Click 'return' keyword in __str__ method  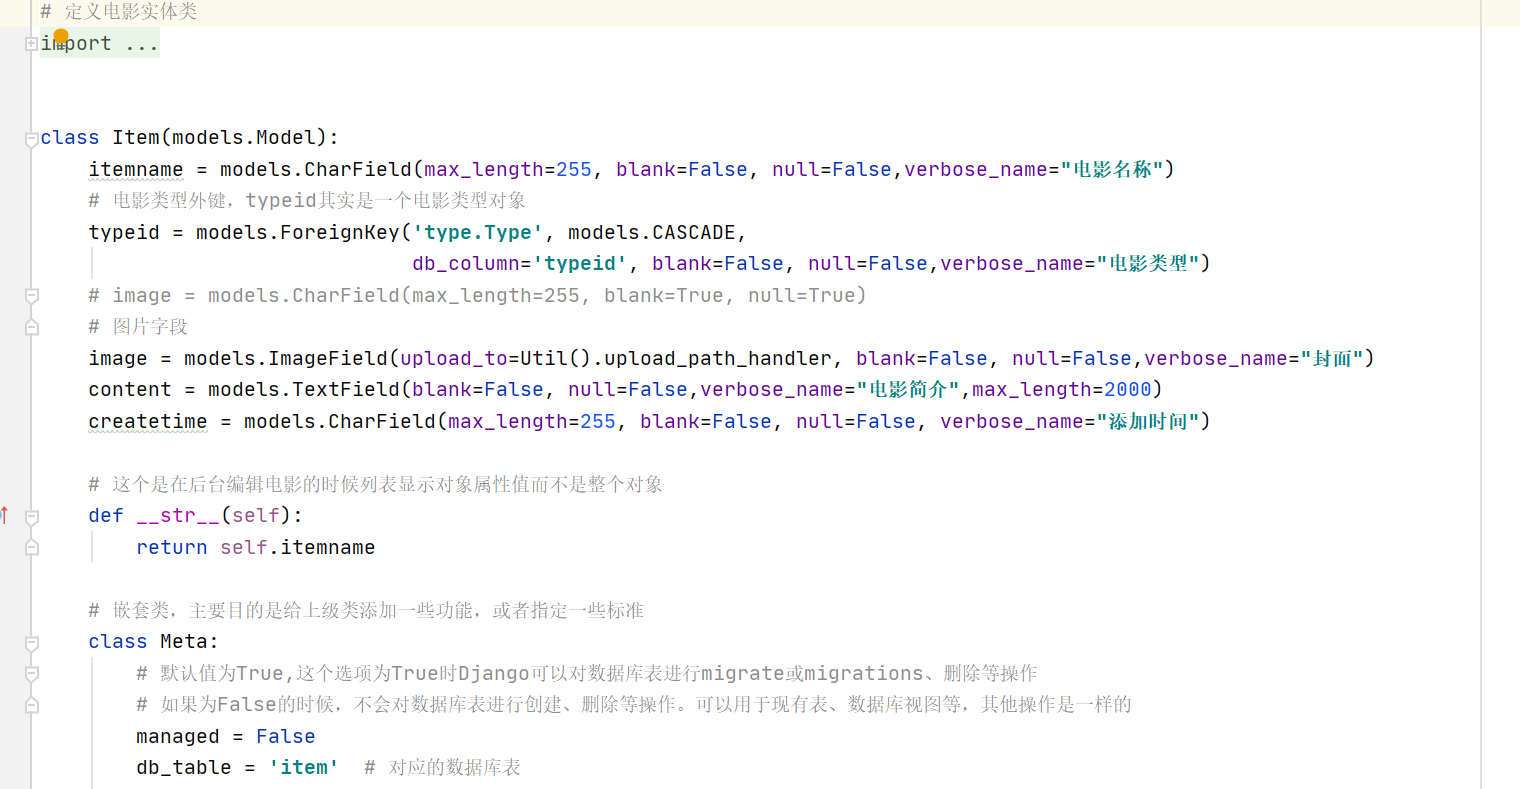click(172, 547)
